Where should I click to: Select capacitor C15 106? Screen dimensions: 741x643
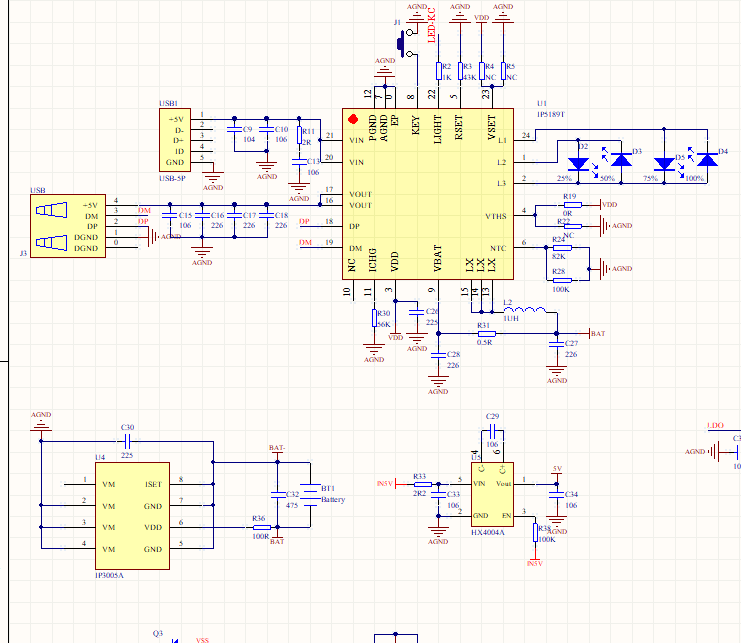click(x=170, y=215)
